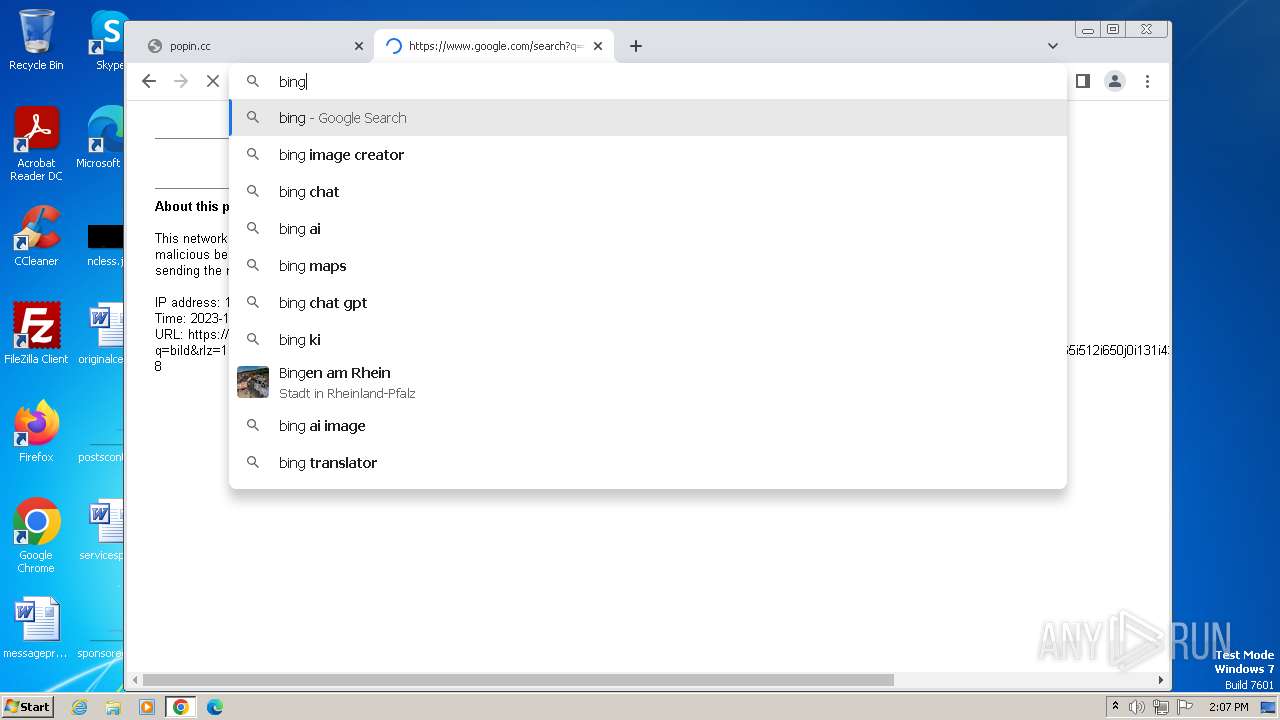Click the taskbar clock 2:07 PM
This screenshot has width=1280, height=720.
tap(1228, 707)
